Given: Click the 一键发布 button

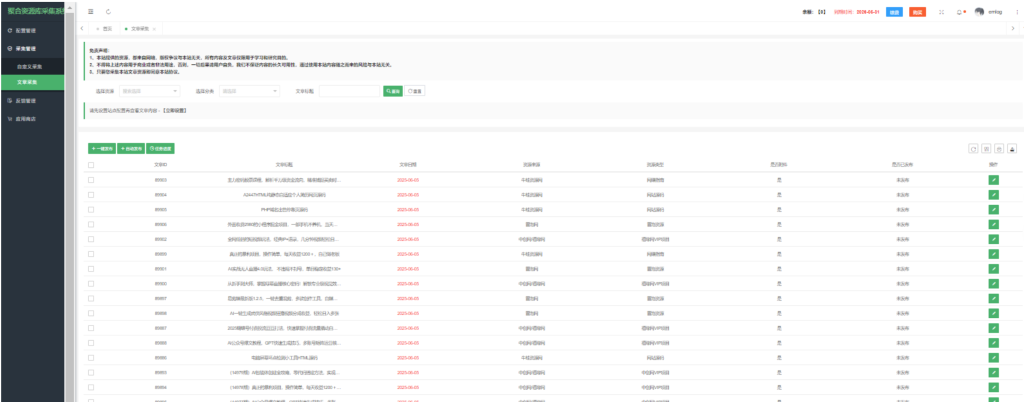Looking at the screenshot, I should coord(102,148).
